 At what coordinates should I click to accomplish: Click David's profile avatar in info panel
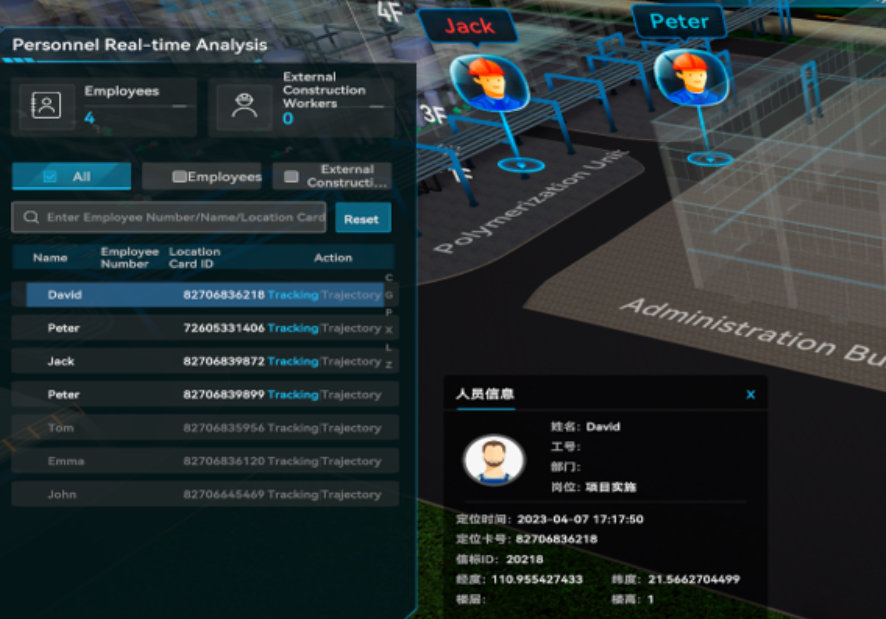(x=494, y=459)
